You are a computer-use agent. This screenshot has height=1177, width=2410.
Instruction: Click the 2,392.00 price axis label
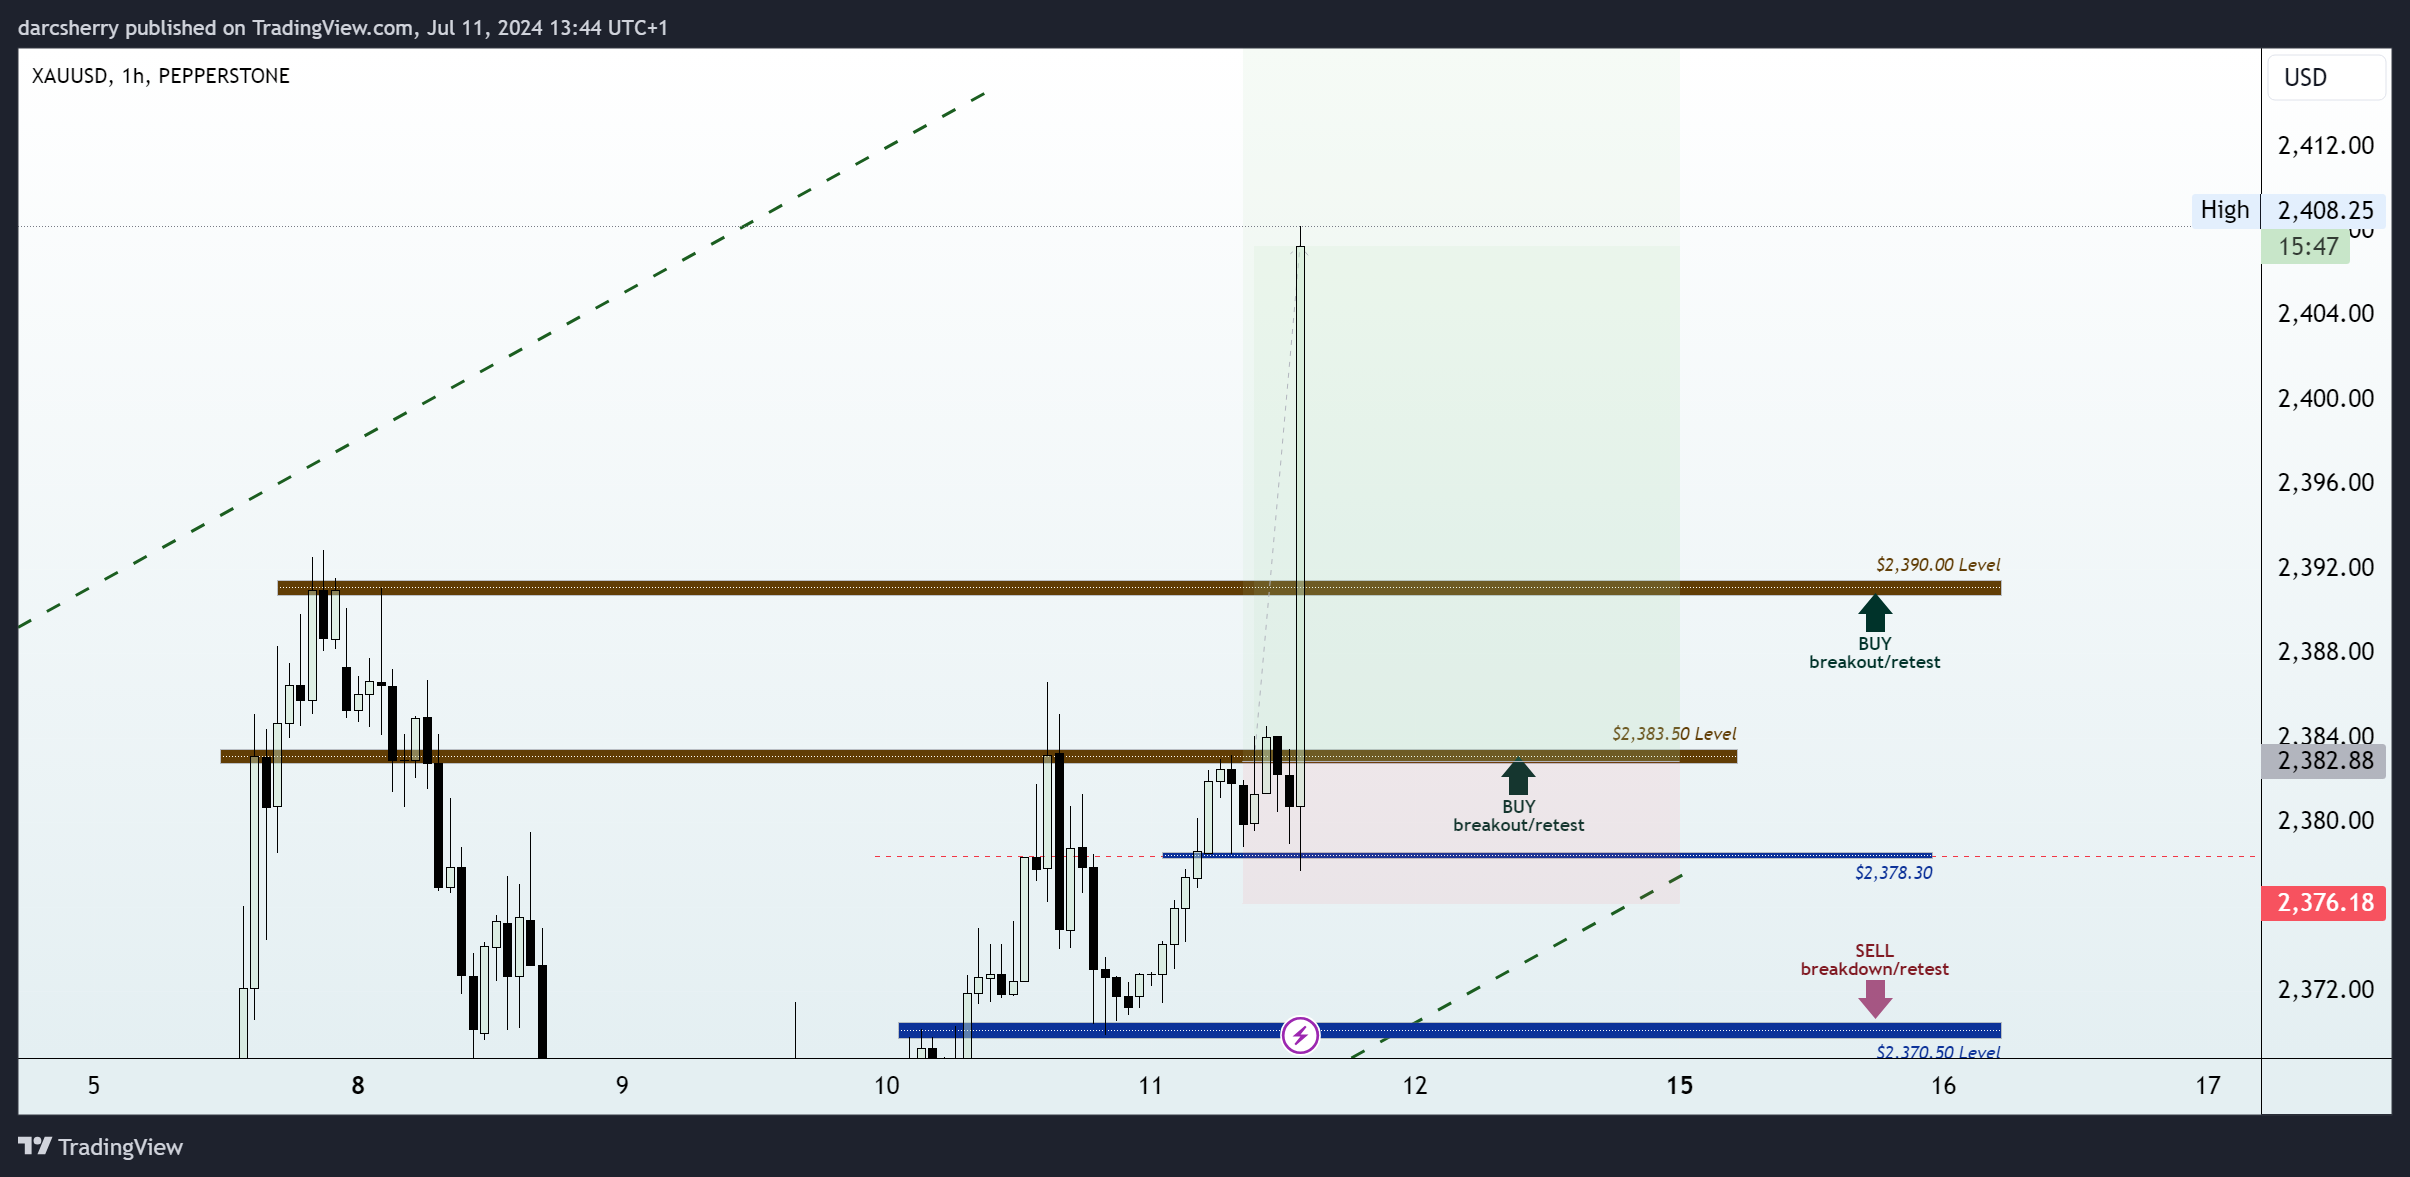[2325, 568]
